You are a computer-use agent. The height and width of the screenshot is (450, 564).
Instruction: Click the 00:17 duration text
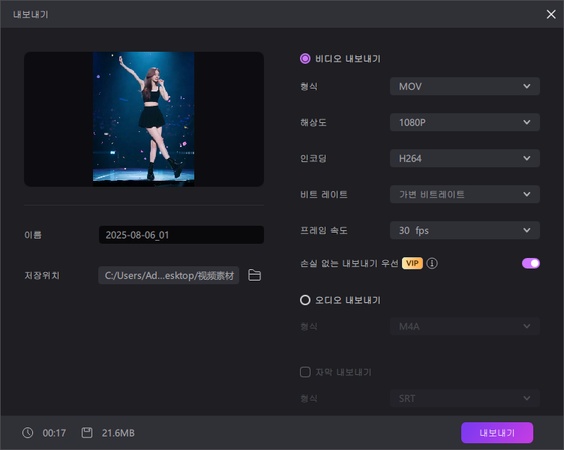click(54, 433)
